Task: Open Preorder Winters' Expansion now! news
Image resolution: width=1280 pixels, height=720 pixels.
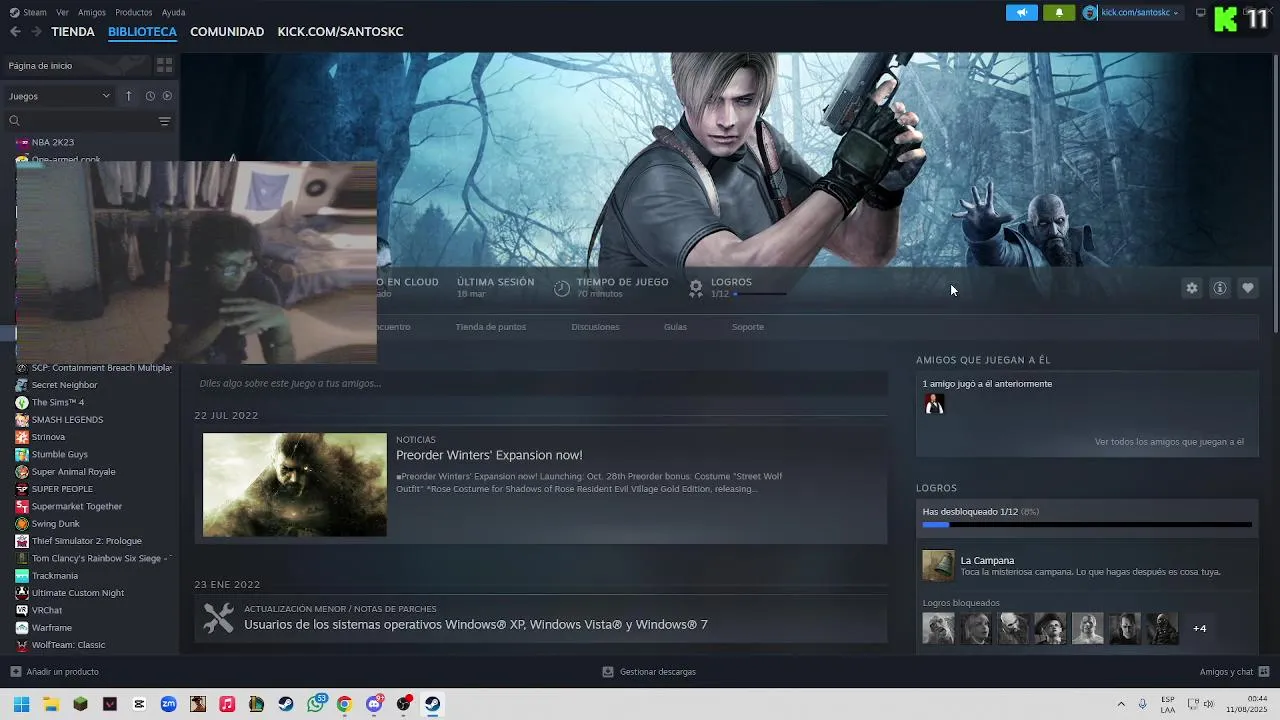Action: [489, 455]
